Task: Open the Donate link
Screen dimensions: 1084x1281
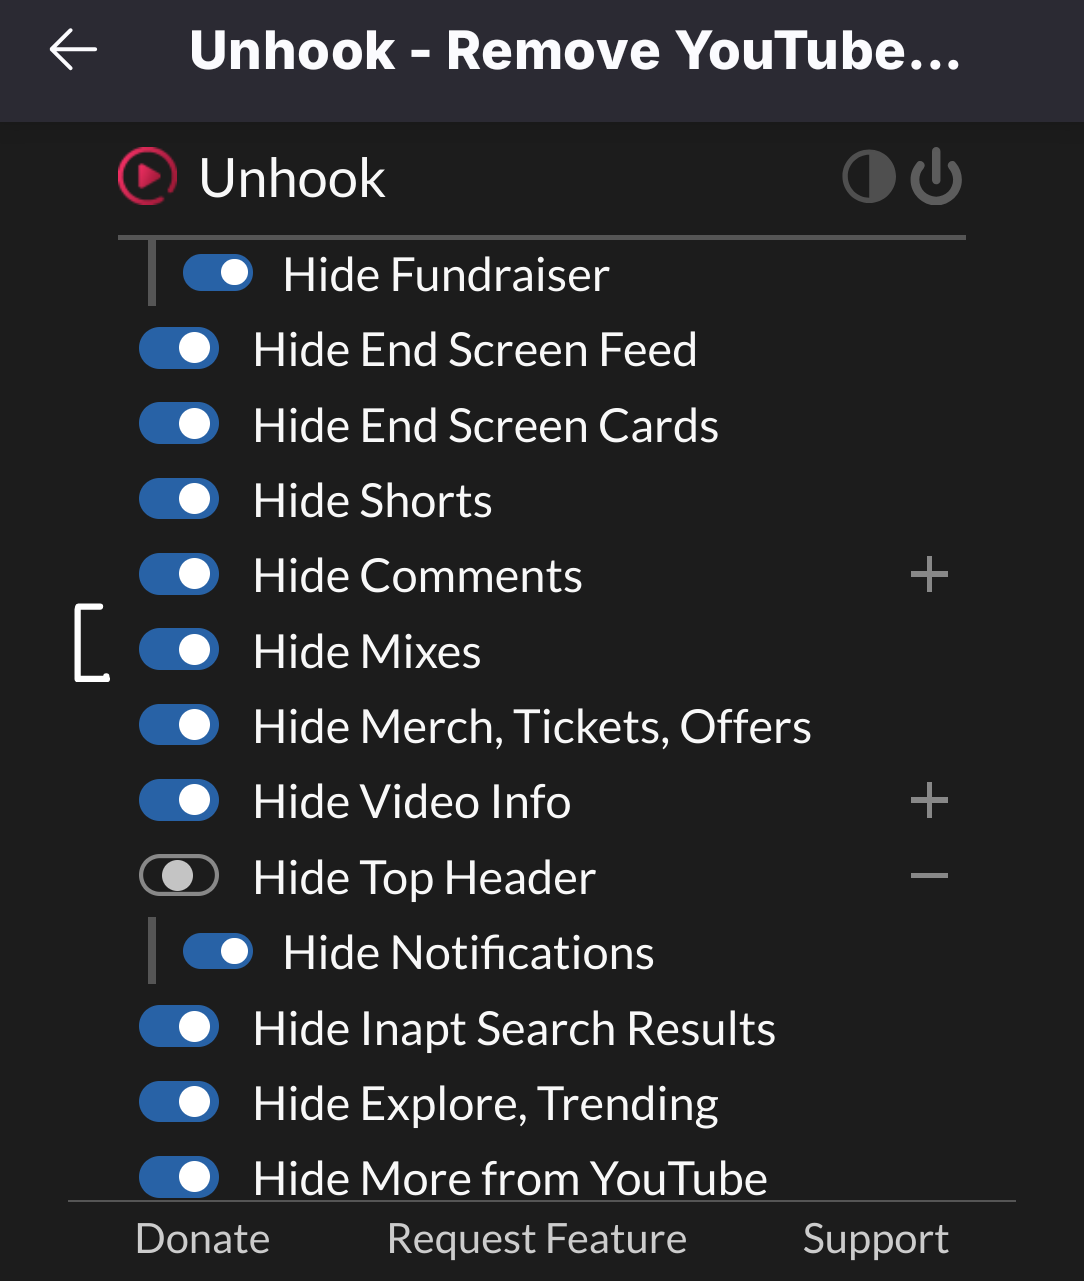Action: 203,1239
